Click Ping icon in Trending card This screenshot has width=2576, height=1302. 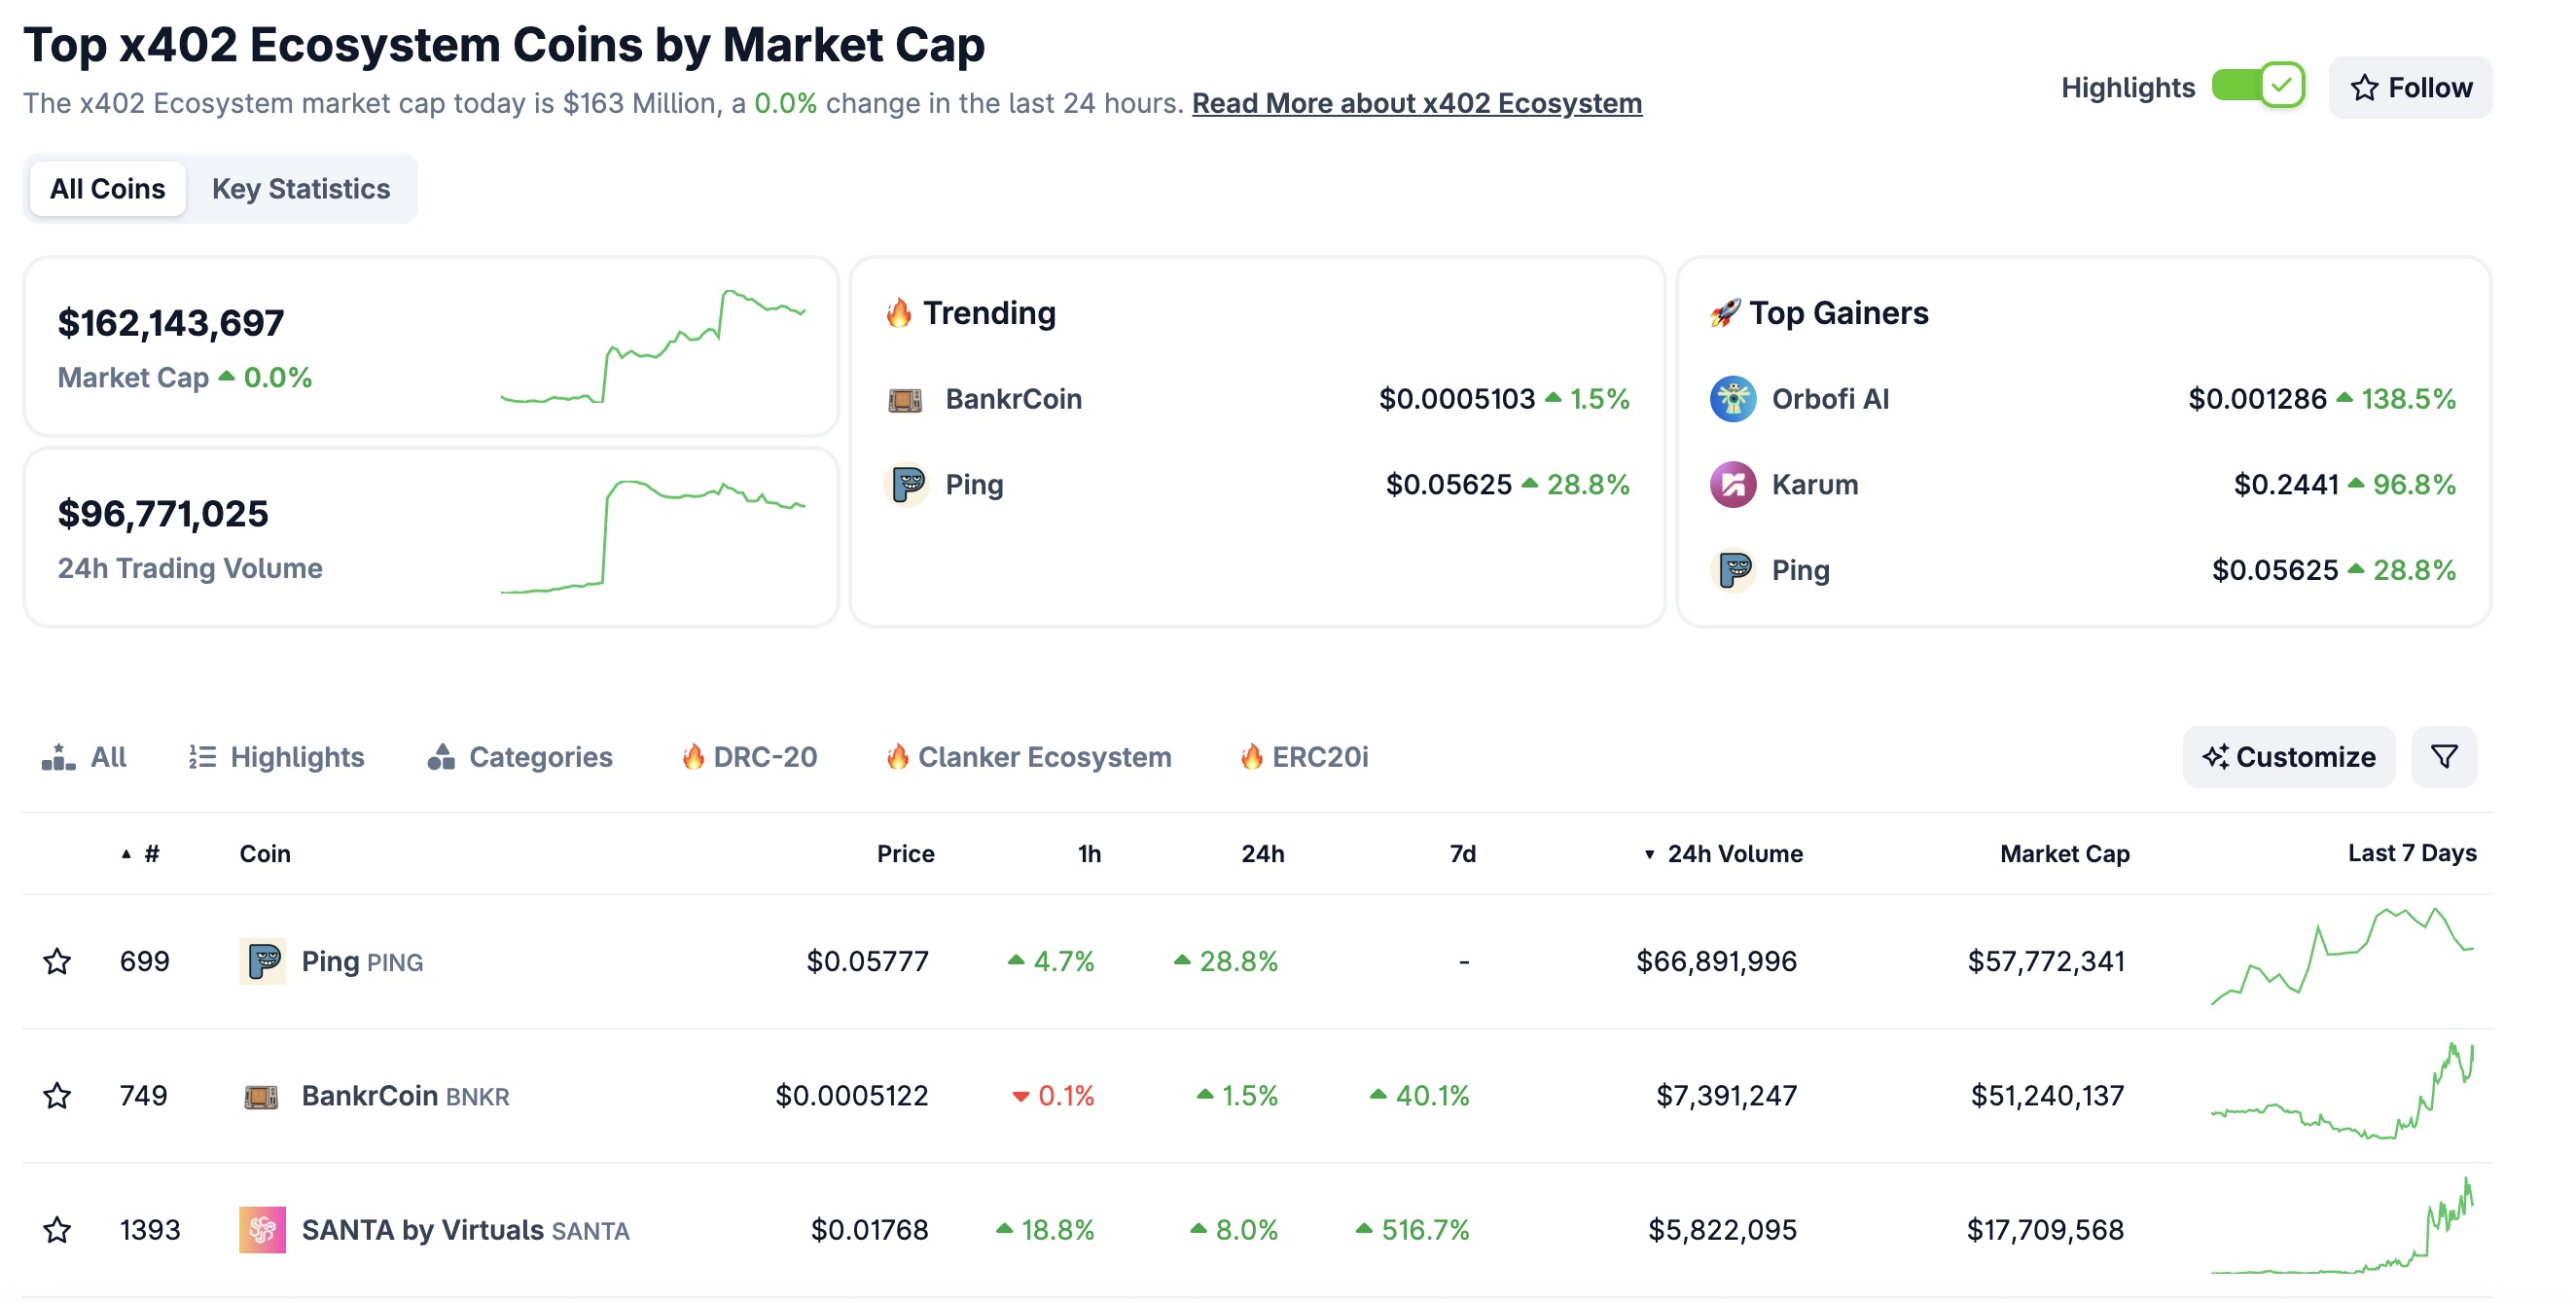click(907, 485)
